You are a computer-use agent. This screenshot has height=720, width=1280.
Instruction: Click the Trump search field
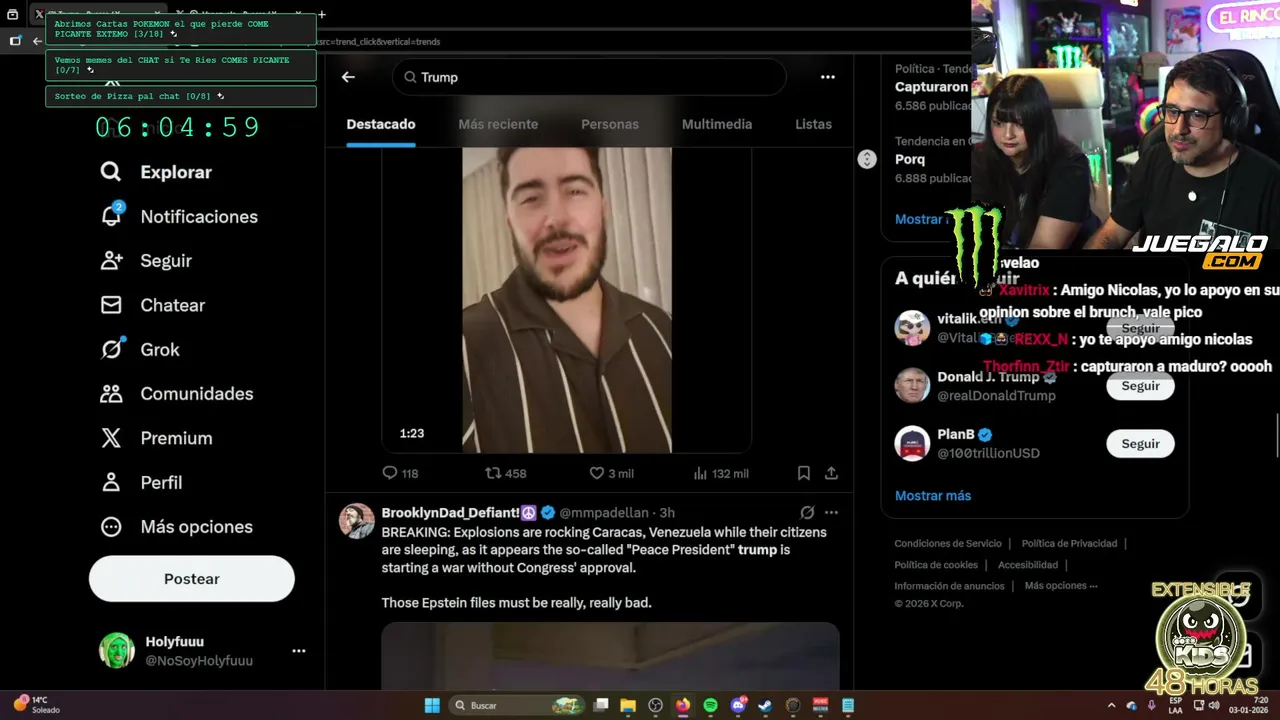(x=589, y=77)
